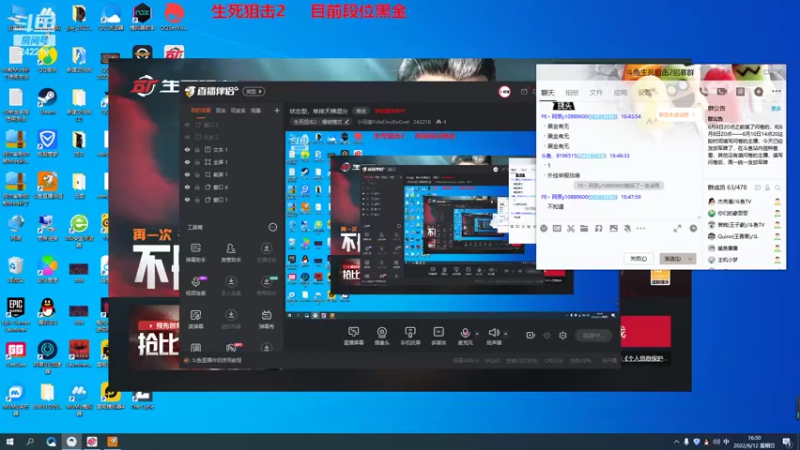Image resolution: width=800 pixels, height=450 pixels.
Task: Toggle visibility of 全屏 1 source
Action: [187, 162]
